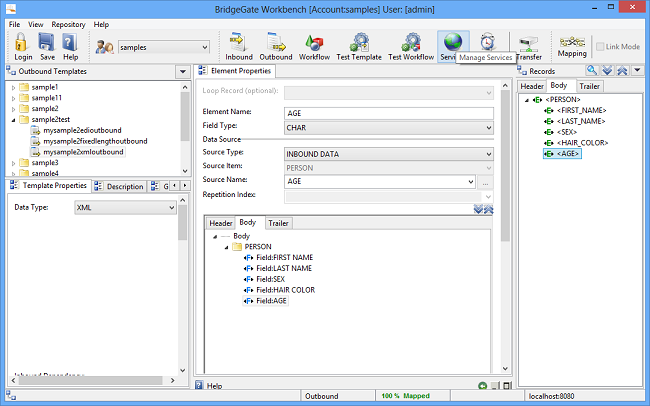Collapse the sample2test folder

point(13,120)
